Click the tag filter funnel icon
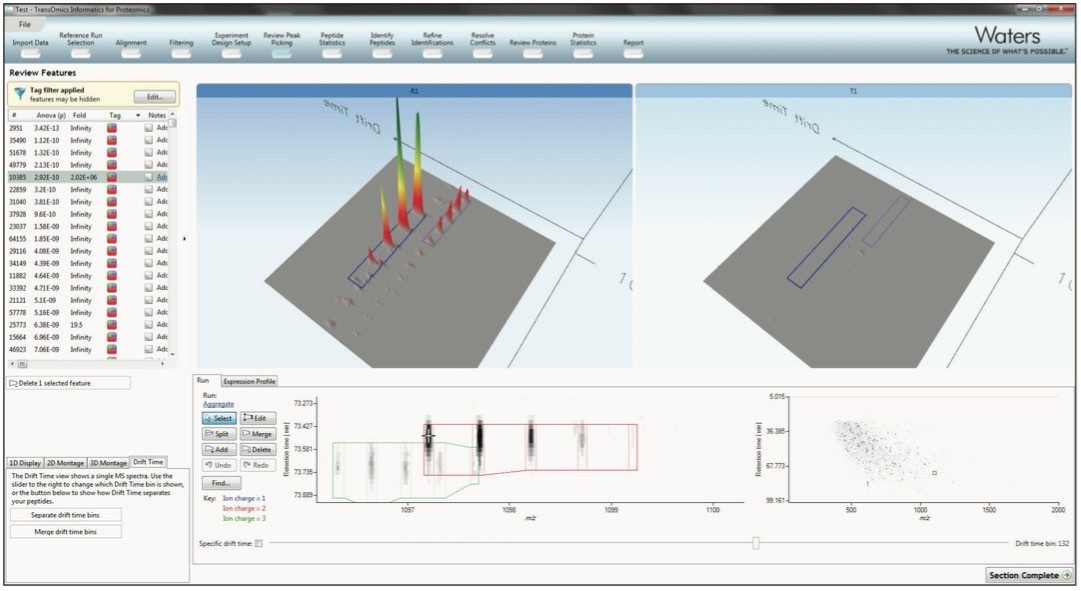Image resolution: width=1081 pixels, height=591 pixels. 19,94
